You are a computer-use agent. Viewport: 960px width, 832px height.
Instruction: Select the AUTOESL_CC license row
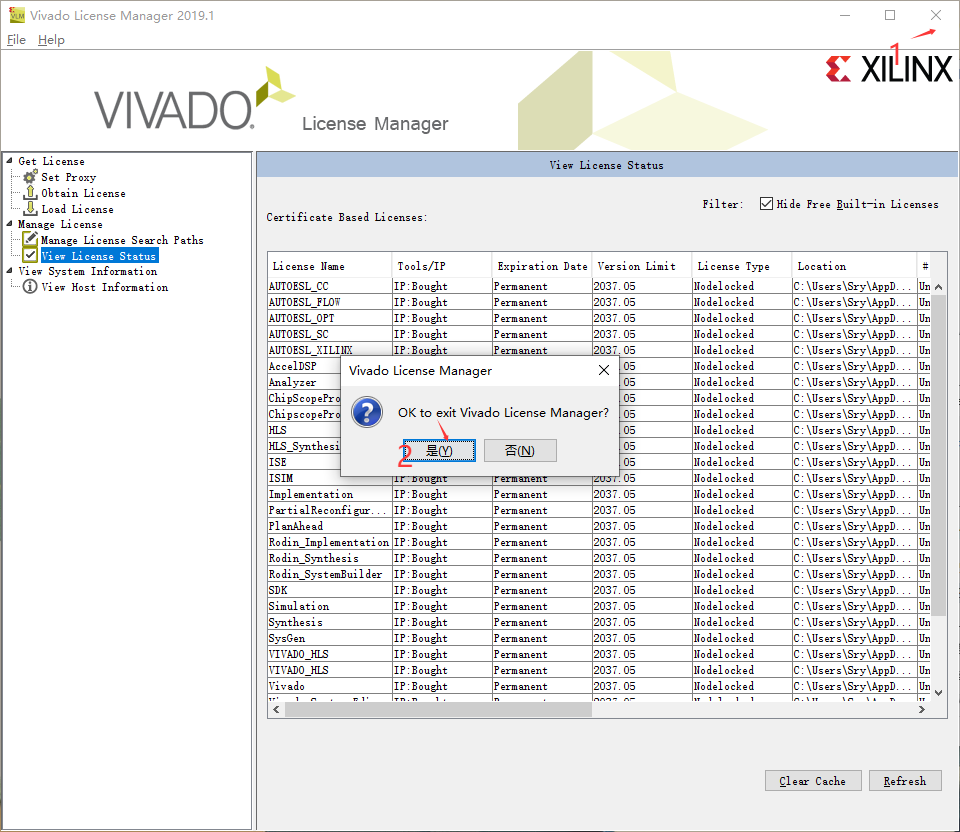[x=599, y=286]
